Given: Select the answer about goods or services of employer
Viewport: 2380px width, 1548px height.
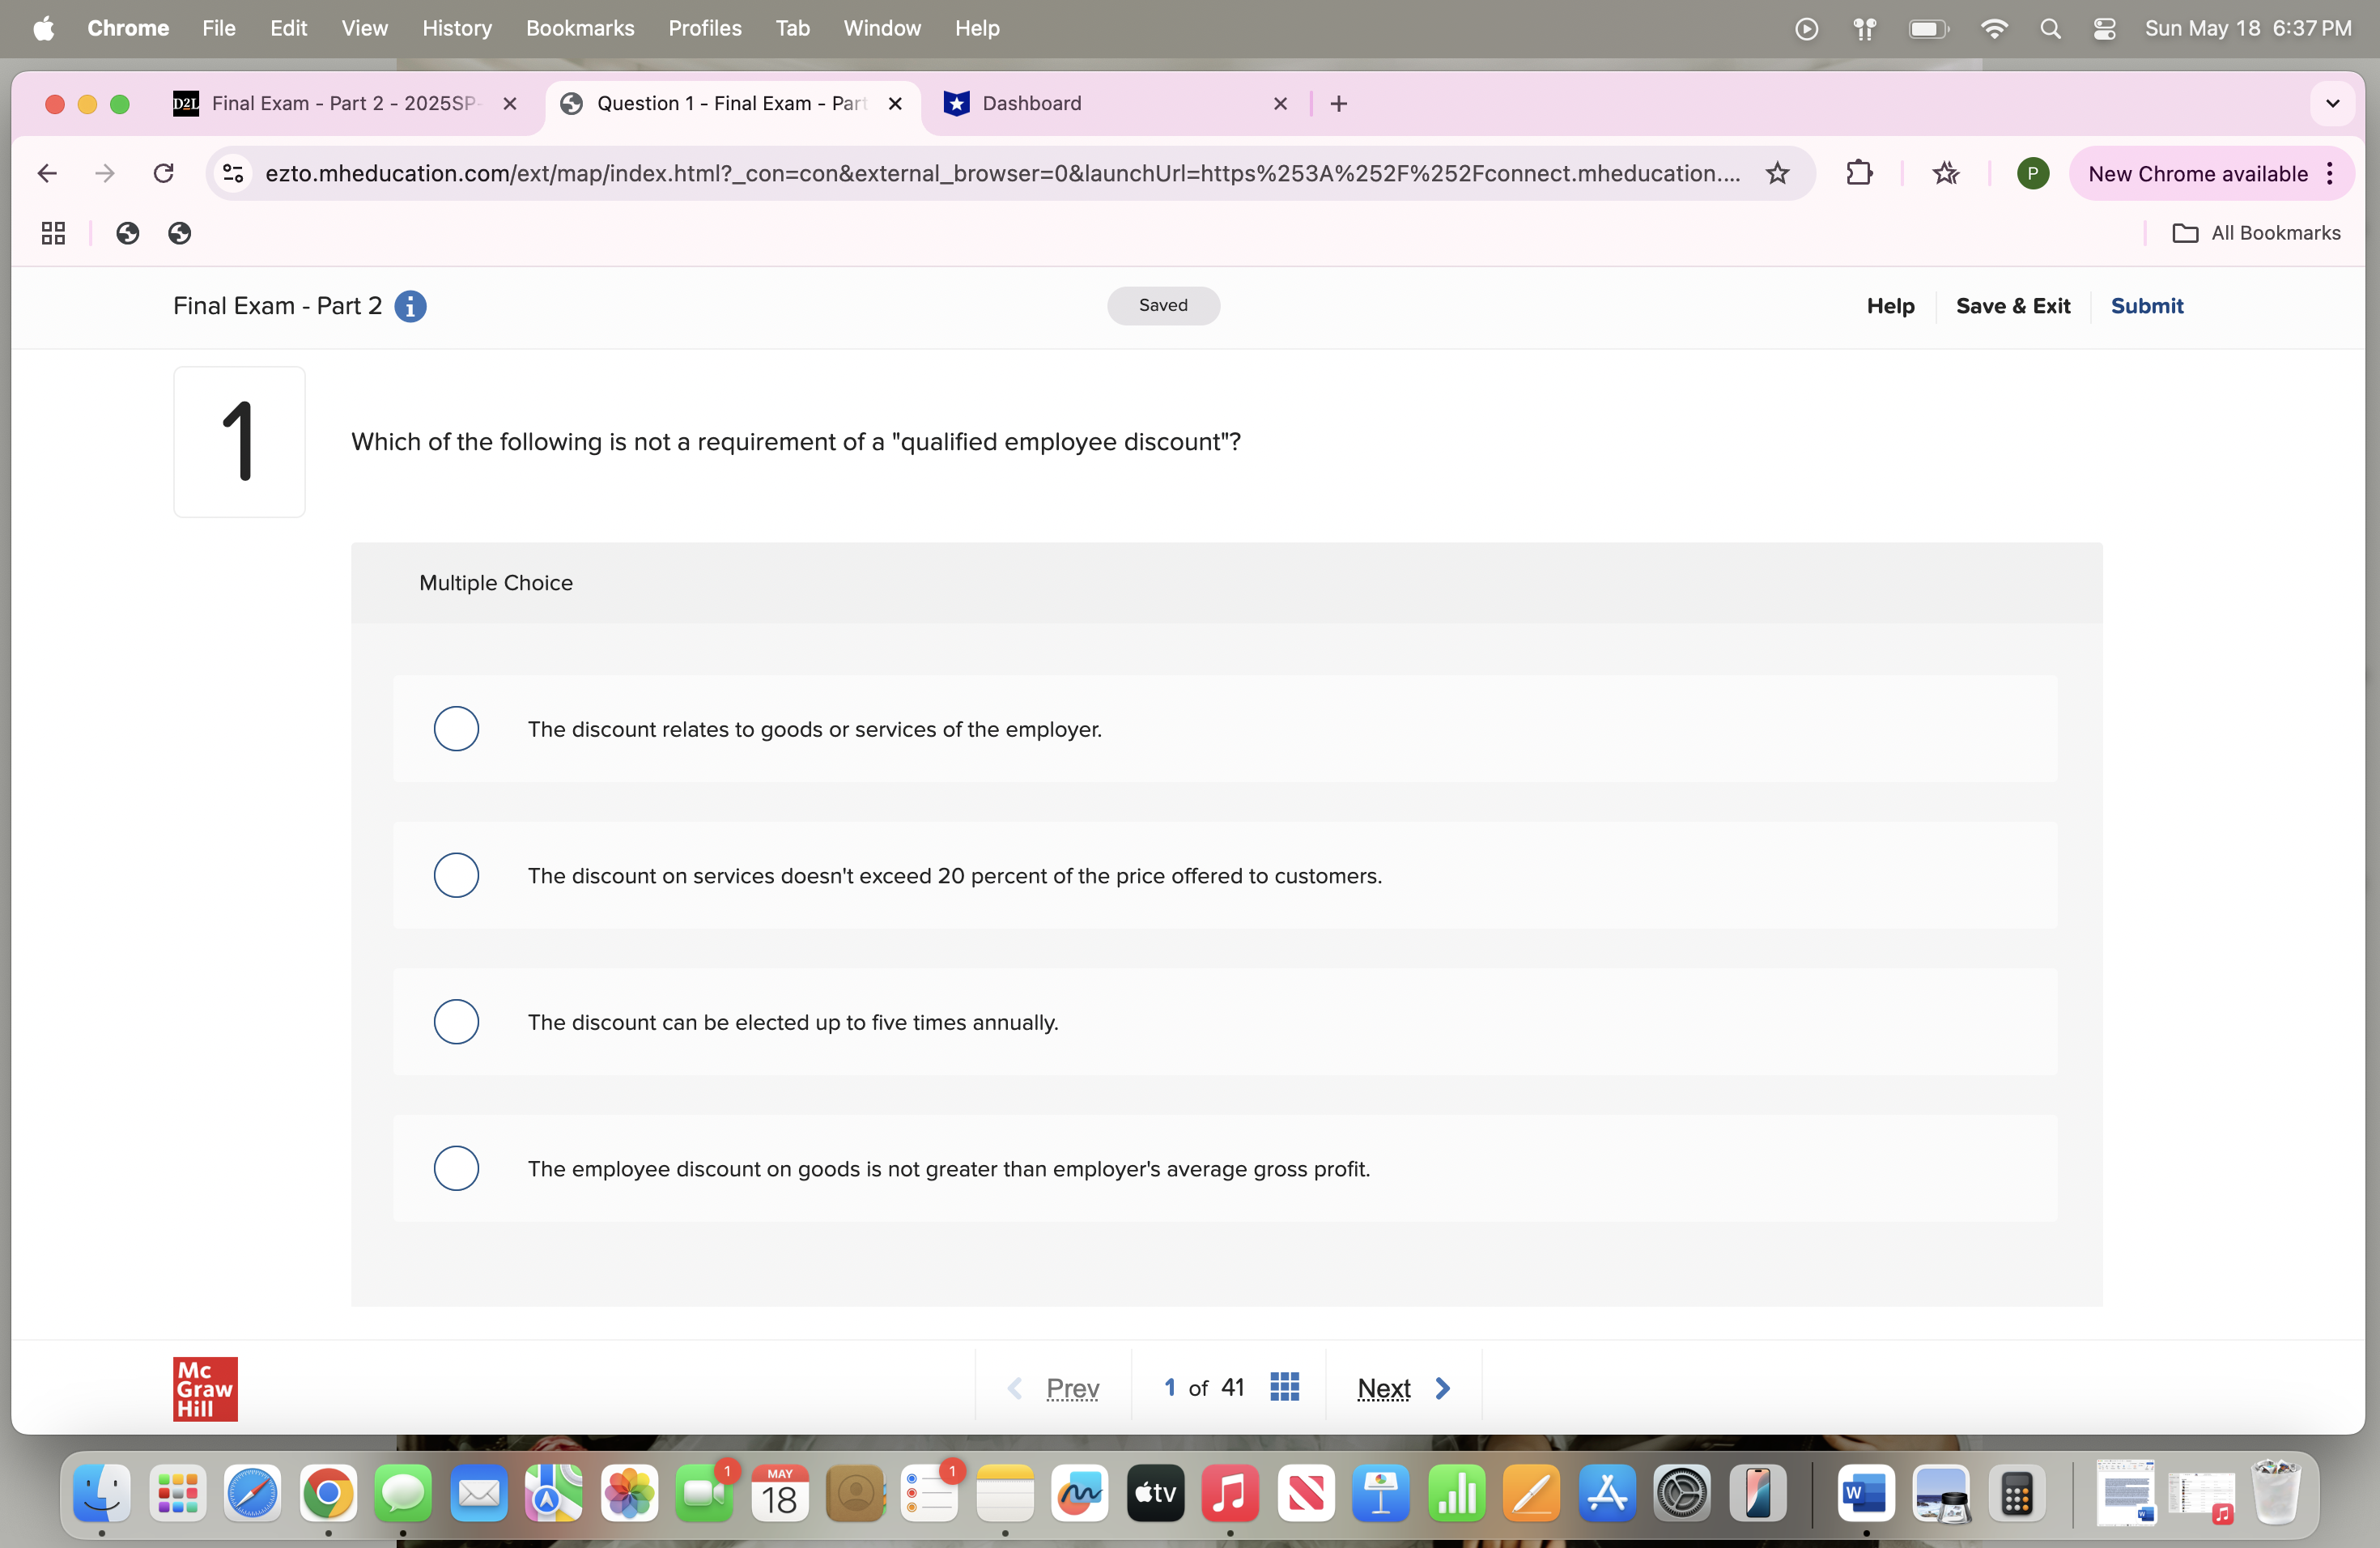Looking at the screenshot, I should point(456,729).
